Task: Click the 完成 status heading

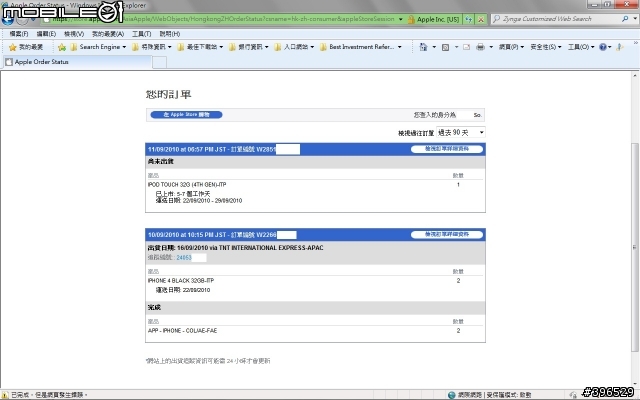Action: [x=154, y=307]
